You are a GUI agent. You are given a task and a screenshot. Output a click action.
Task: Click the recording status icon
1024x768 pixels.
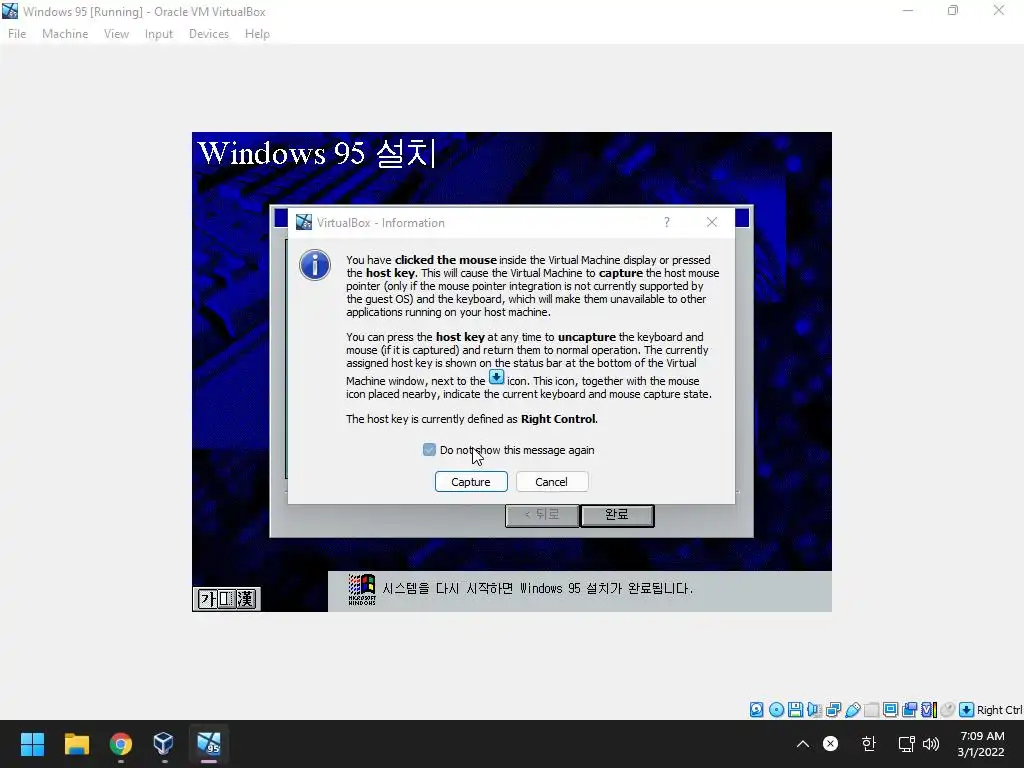click(x=909, y=710)
